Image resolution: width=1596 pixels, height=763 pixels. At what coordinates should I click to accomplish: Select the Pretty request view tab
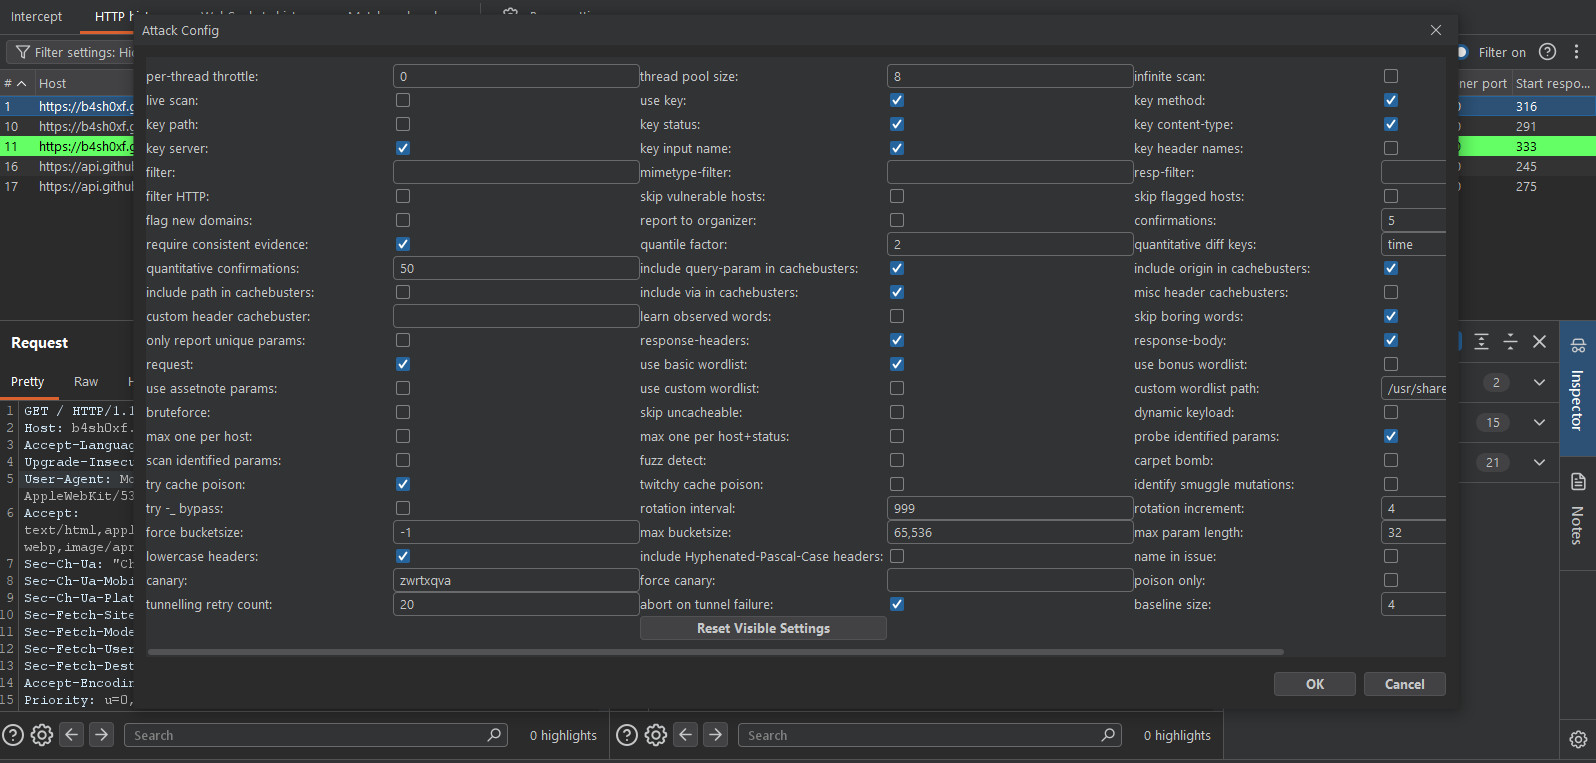click(x=28, y=382)
